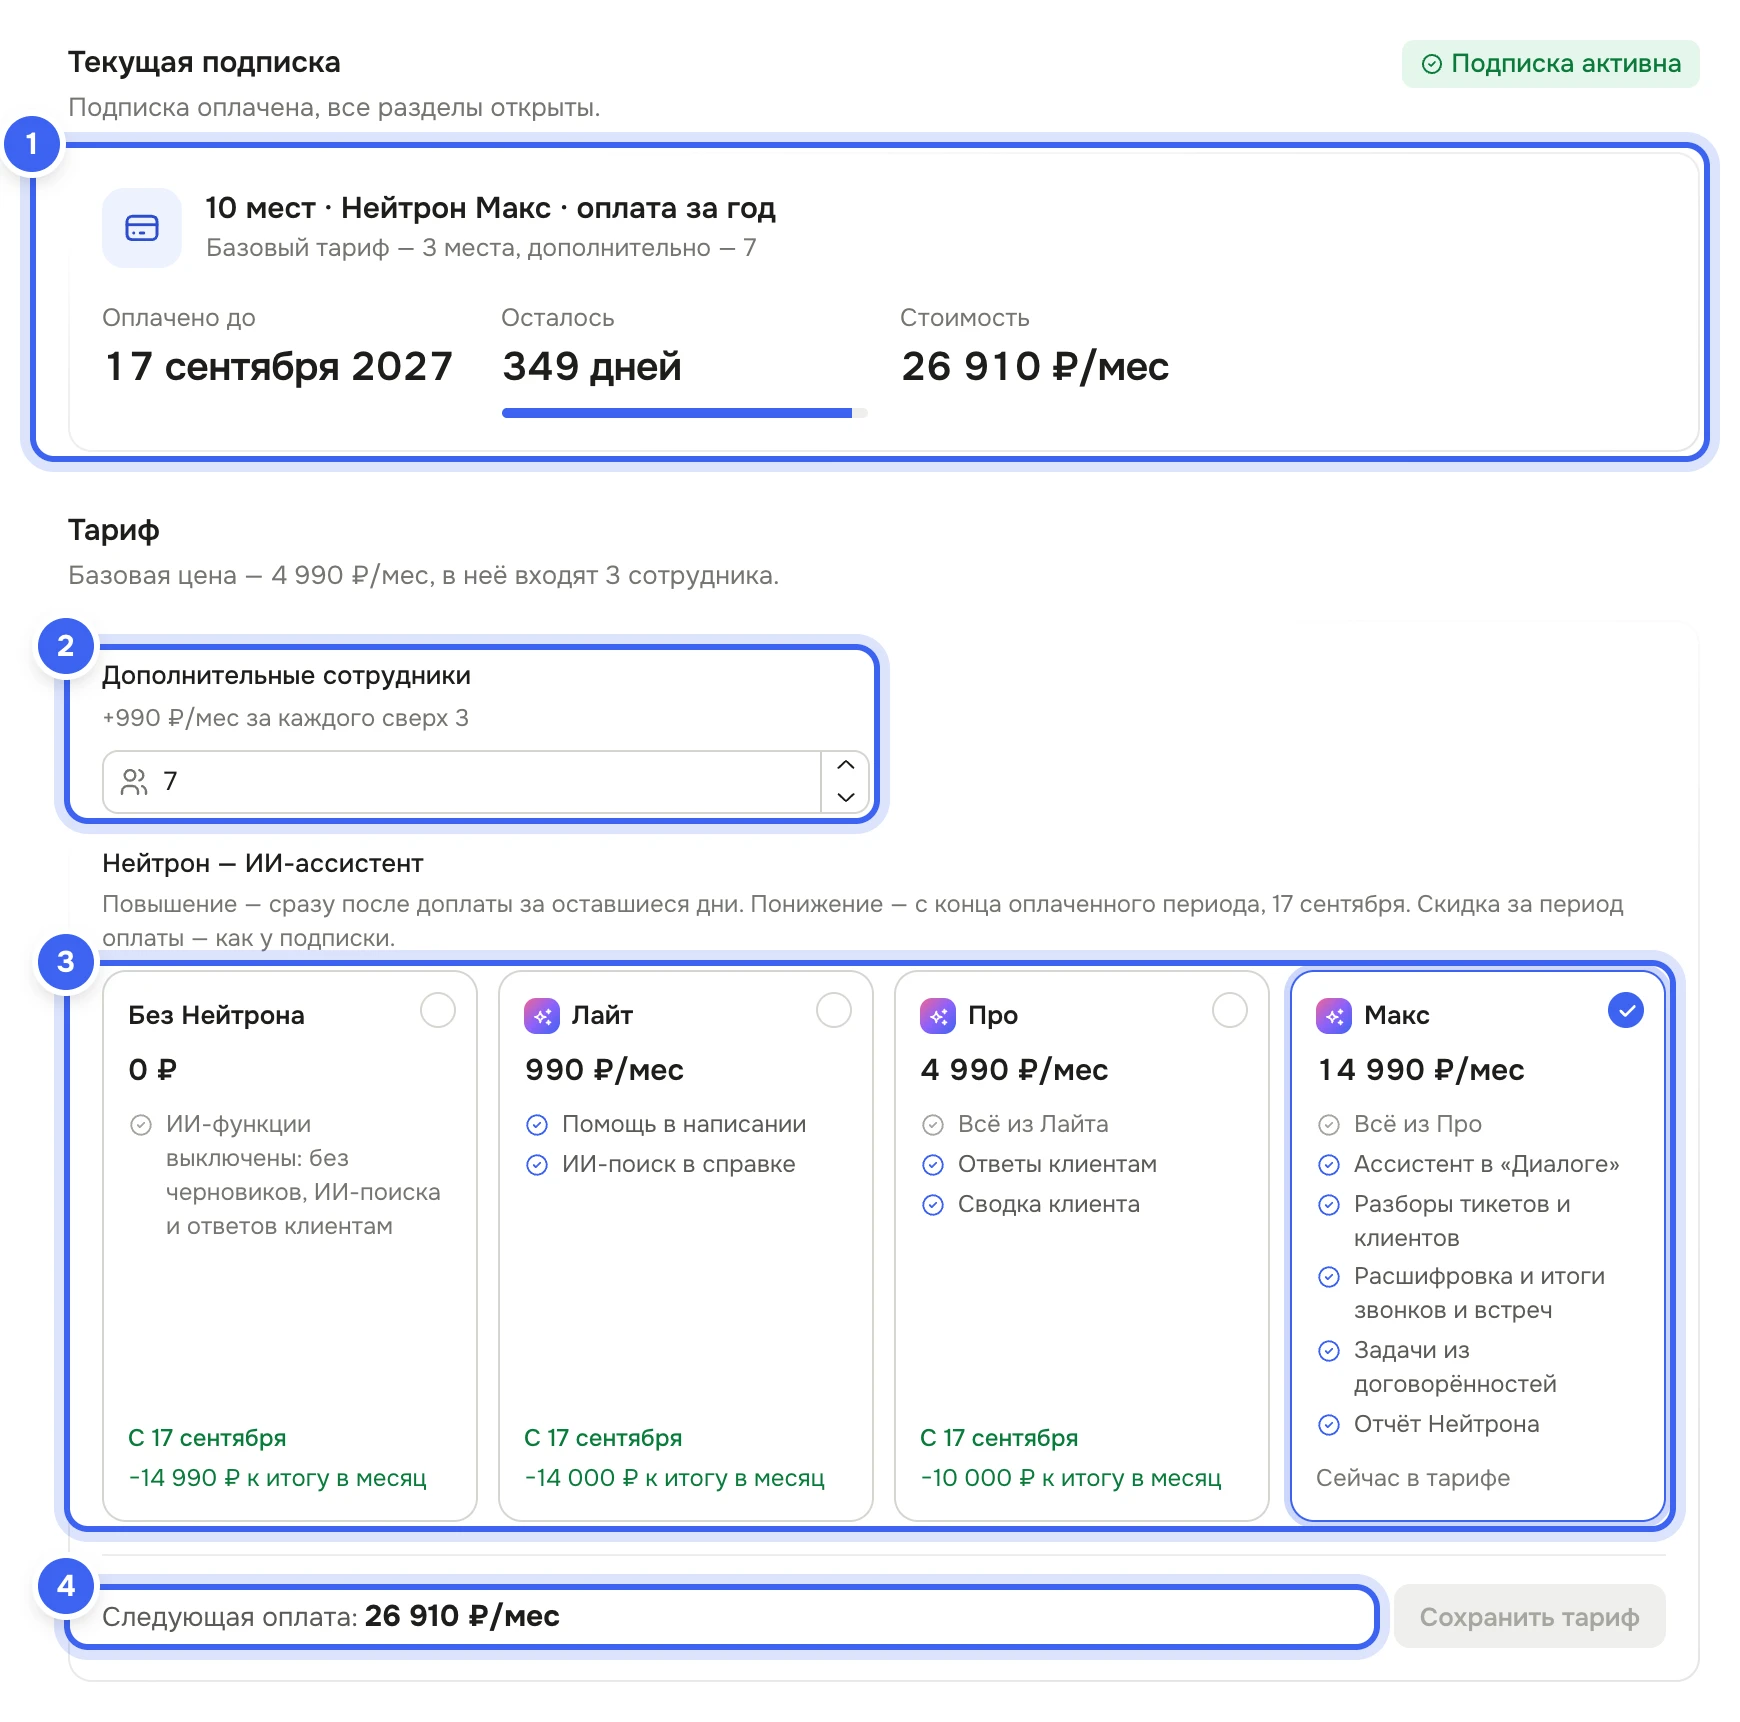The width and height of the screenshot is (1740, 1722).
Task: Click check icon beside Сводка клиента
Action: click(933, 1205)
